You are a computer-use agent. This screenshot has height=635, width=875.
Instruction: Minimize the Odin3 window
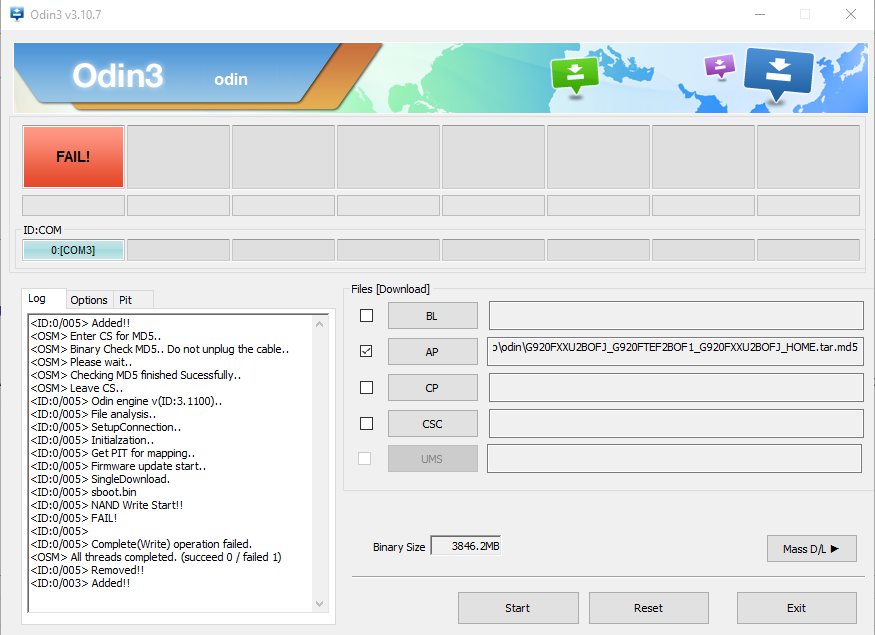pos(760,14)
